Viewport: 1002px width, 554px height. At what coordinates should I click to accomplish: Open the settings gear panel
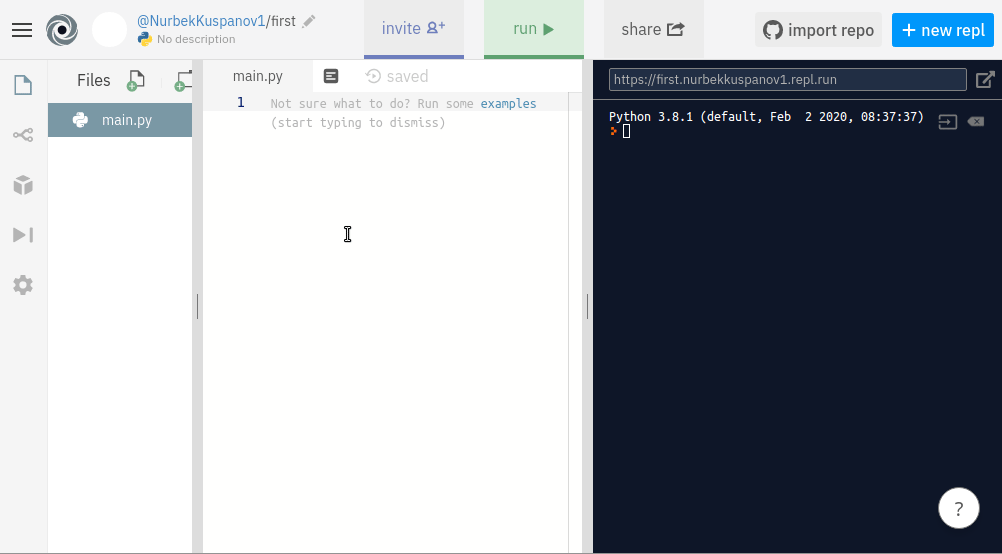pos(22,285)
